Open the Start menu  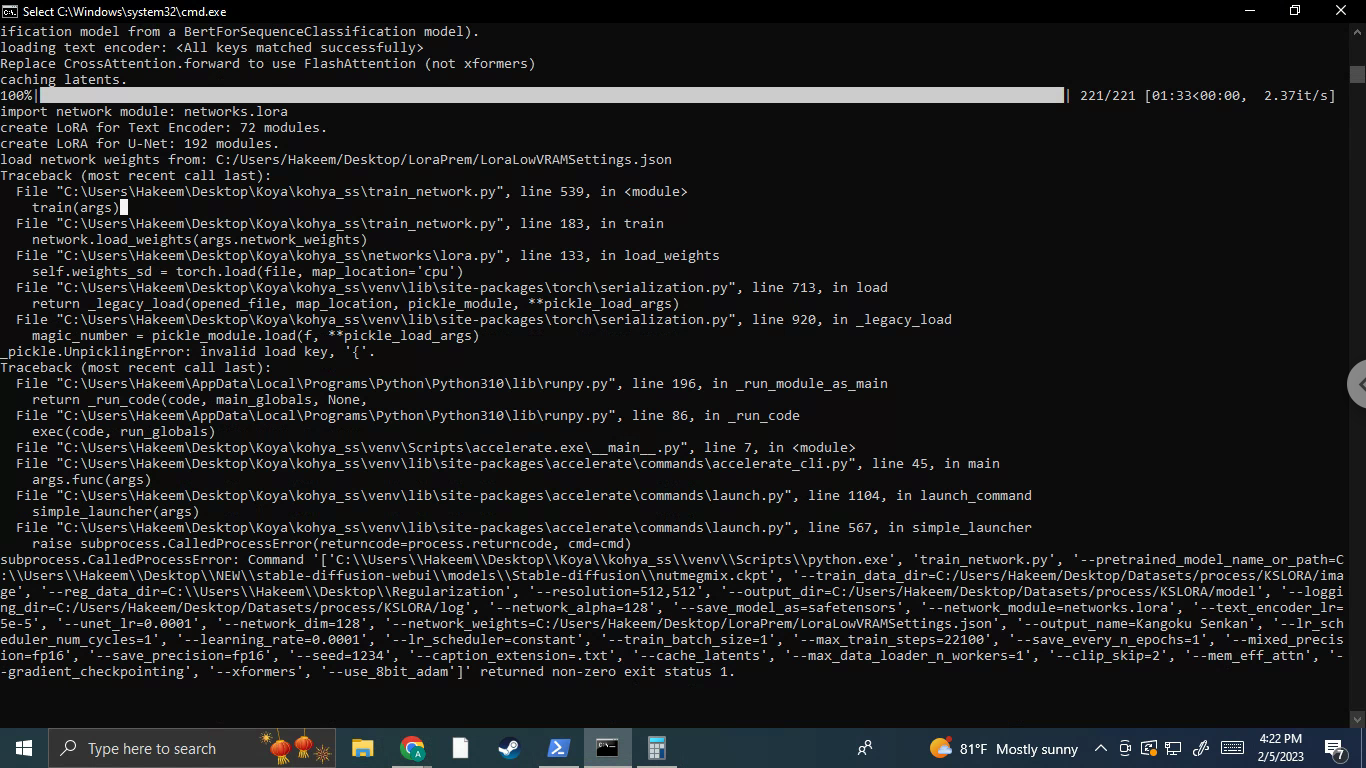pos(22,748)
